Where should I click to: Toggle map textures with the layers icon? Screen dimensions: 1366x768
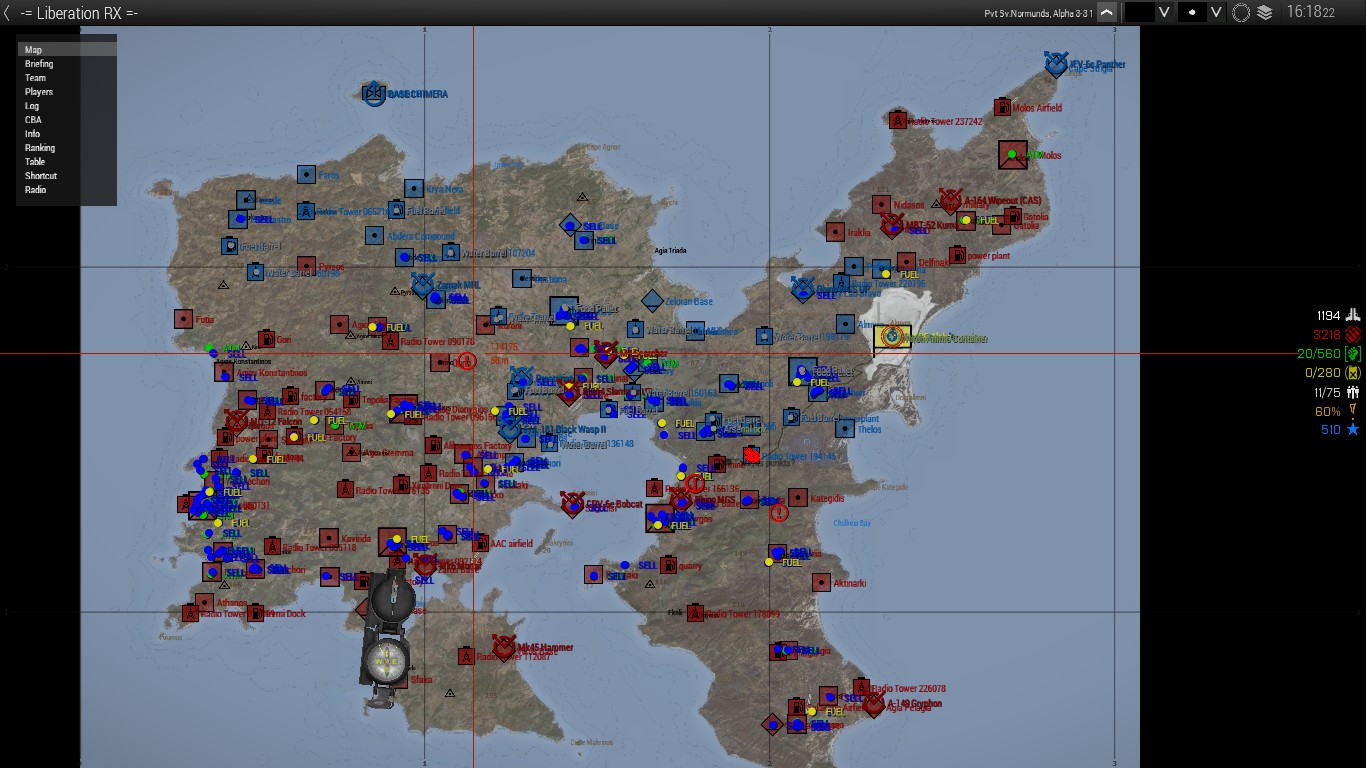1265,12
